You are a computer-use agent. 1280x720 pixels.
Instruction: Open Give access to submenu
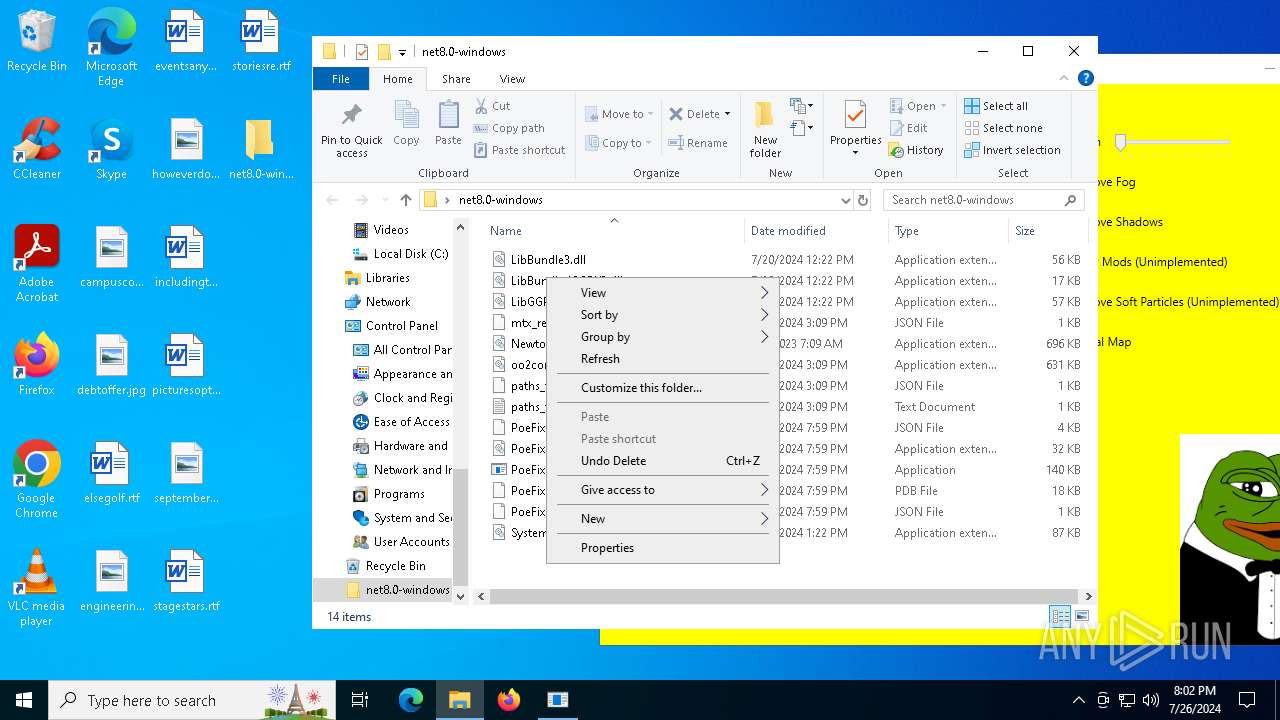663,490
